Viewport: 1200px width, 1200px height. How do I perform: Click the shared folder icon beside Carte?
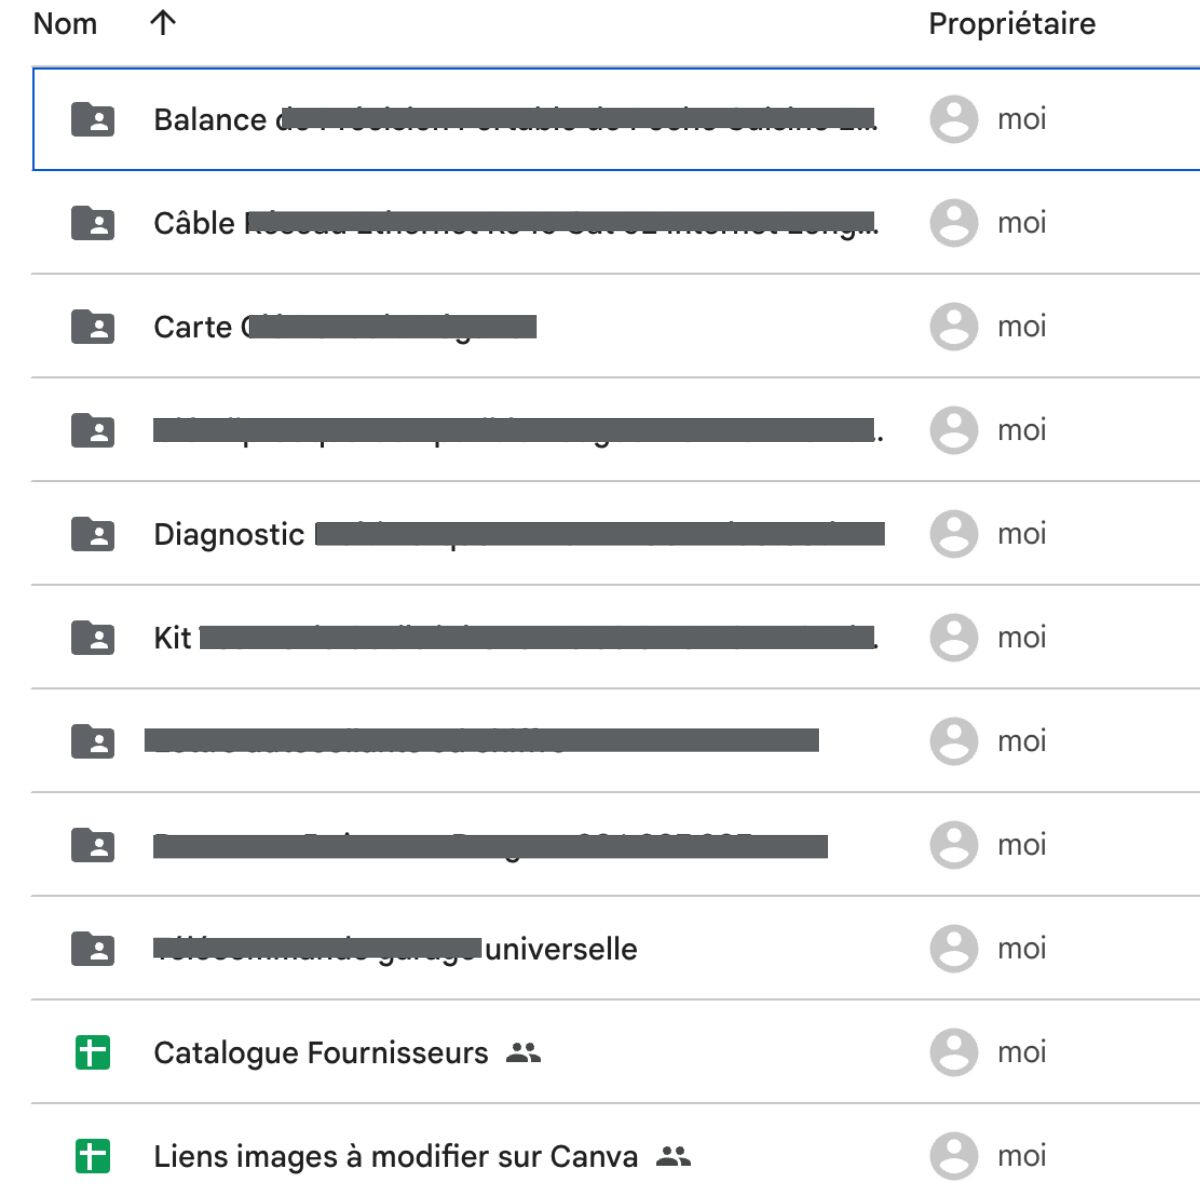(93, 327)
